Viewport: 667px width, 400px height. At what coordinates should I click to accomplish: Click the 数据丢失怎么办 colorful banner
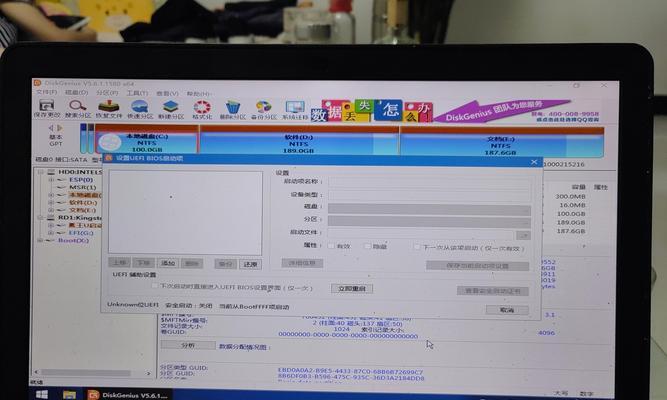(371, 111)
